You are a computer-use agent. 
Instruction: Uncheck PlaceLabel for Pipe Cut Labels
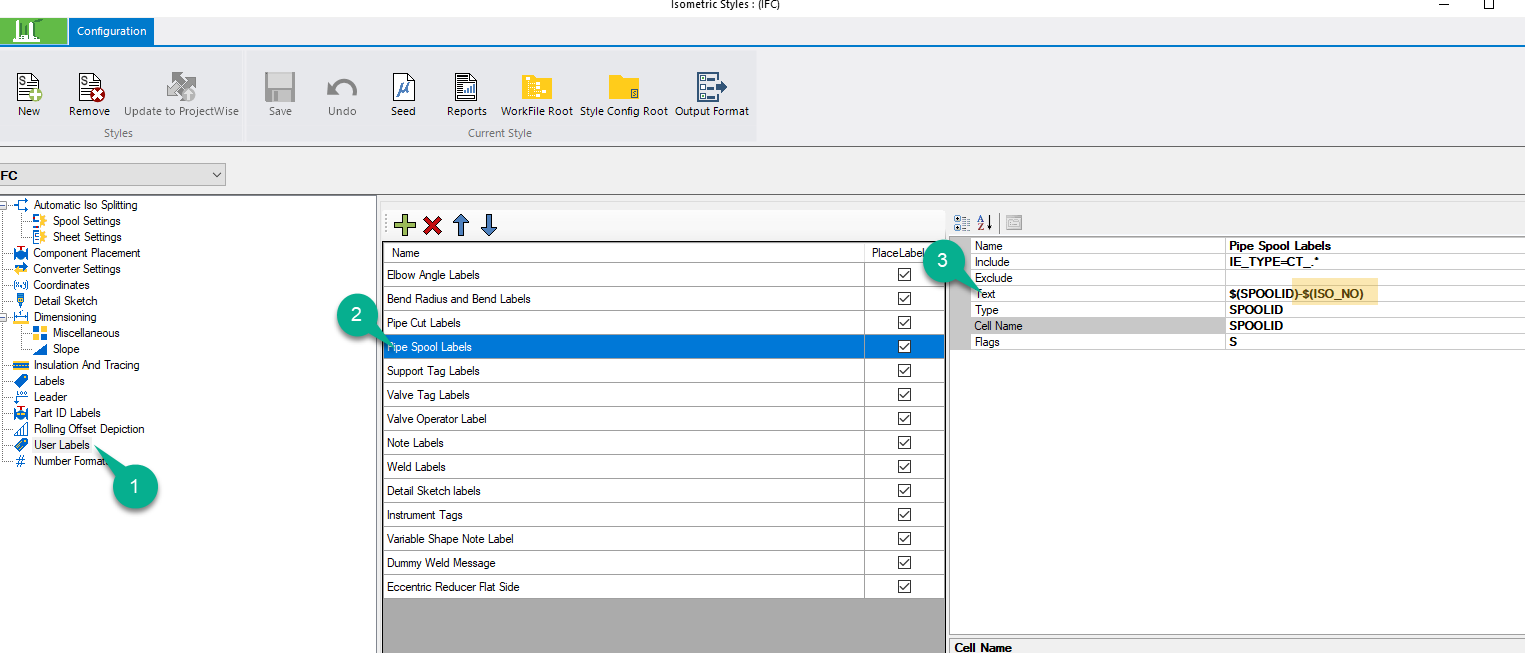point(903,322)
